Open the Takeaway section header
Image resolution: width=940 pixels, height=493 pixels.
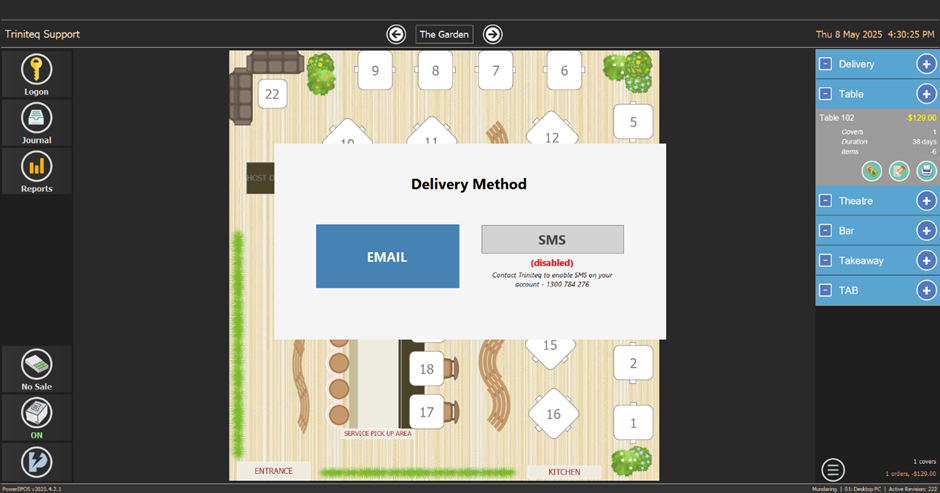tap(877, 260)
